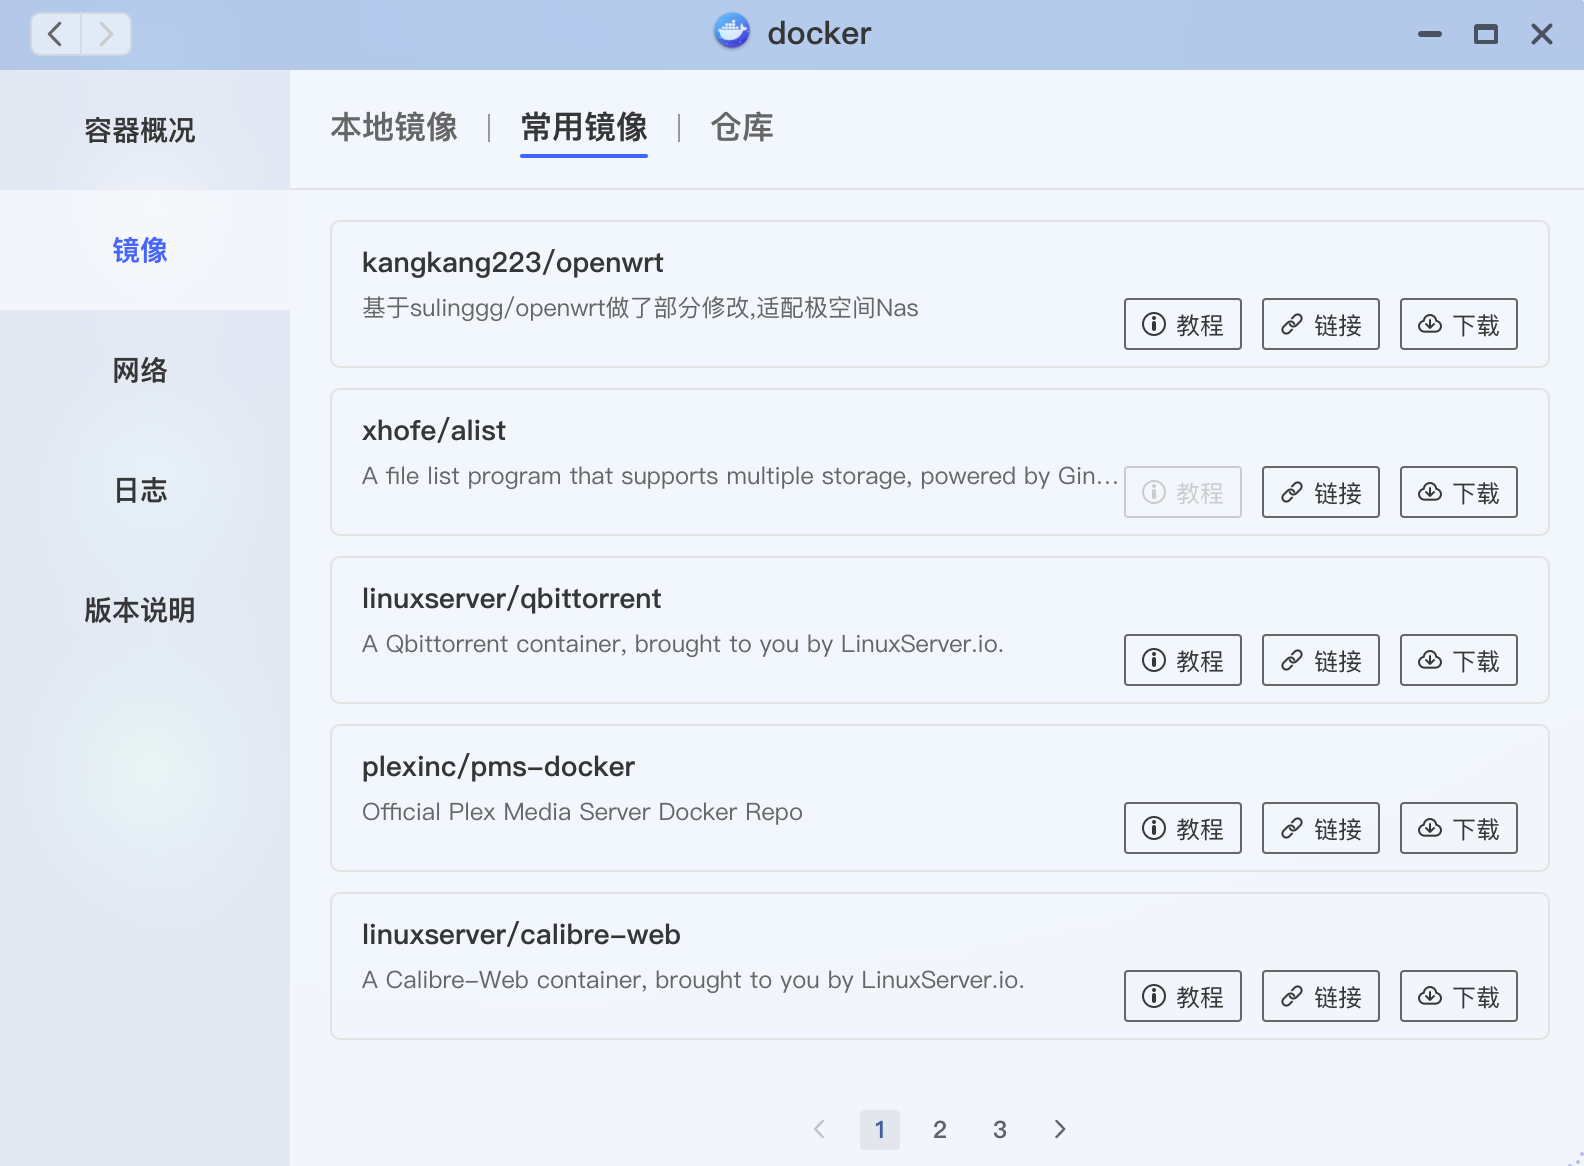1584x1166 pixels.
Task: Open link for xhofe/alist image
Action: tap(1320, 492)
